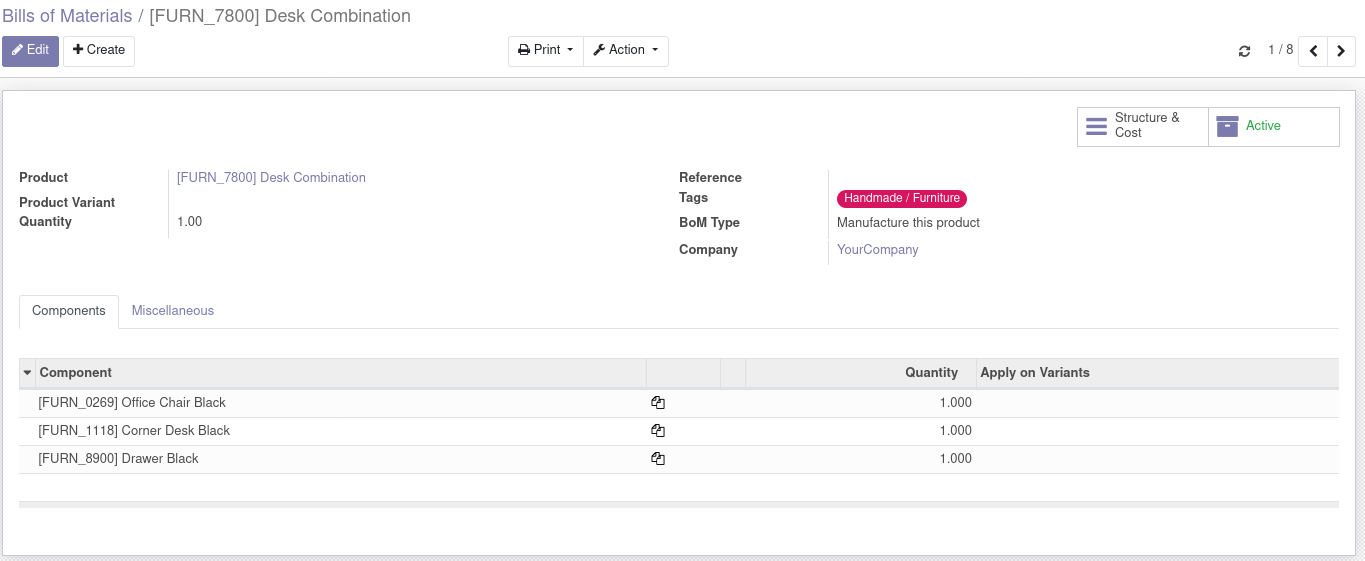Click the BoM quantity value 1.00
The image size is (1365, 561).
pos(189,222)
